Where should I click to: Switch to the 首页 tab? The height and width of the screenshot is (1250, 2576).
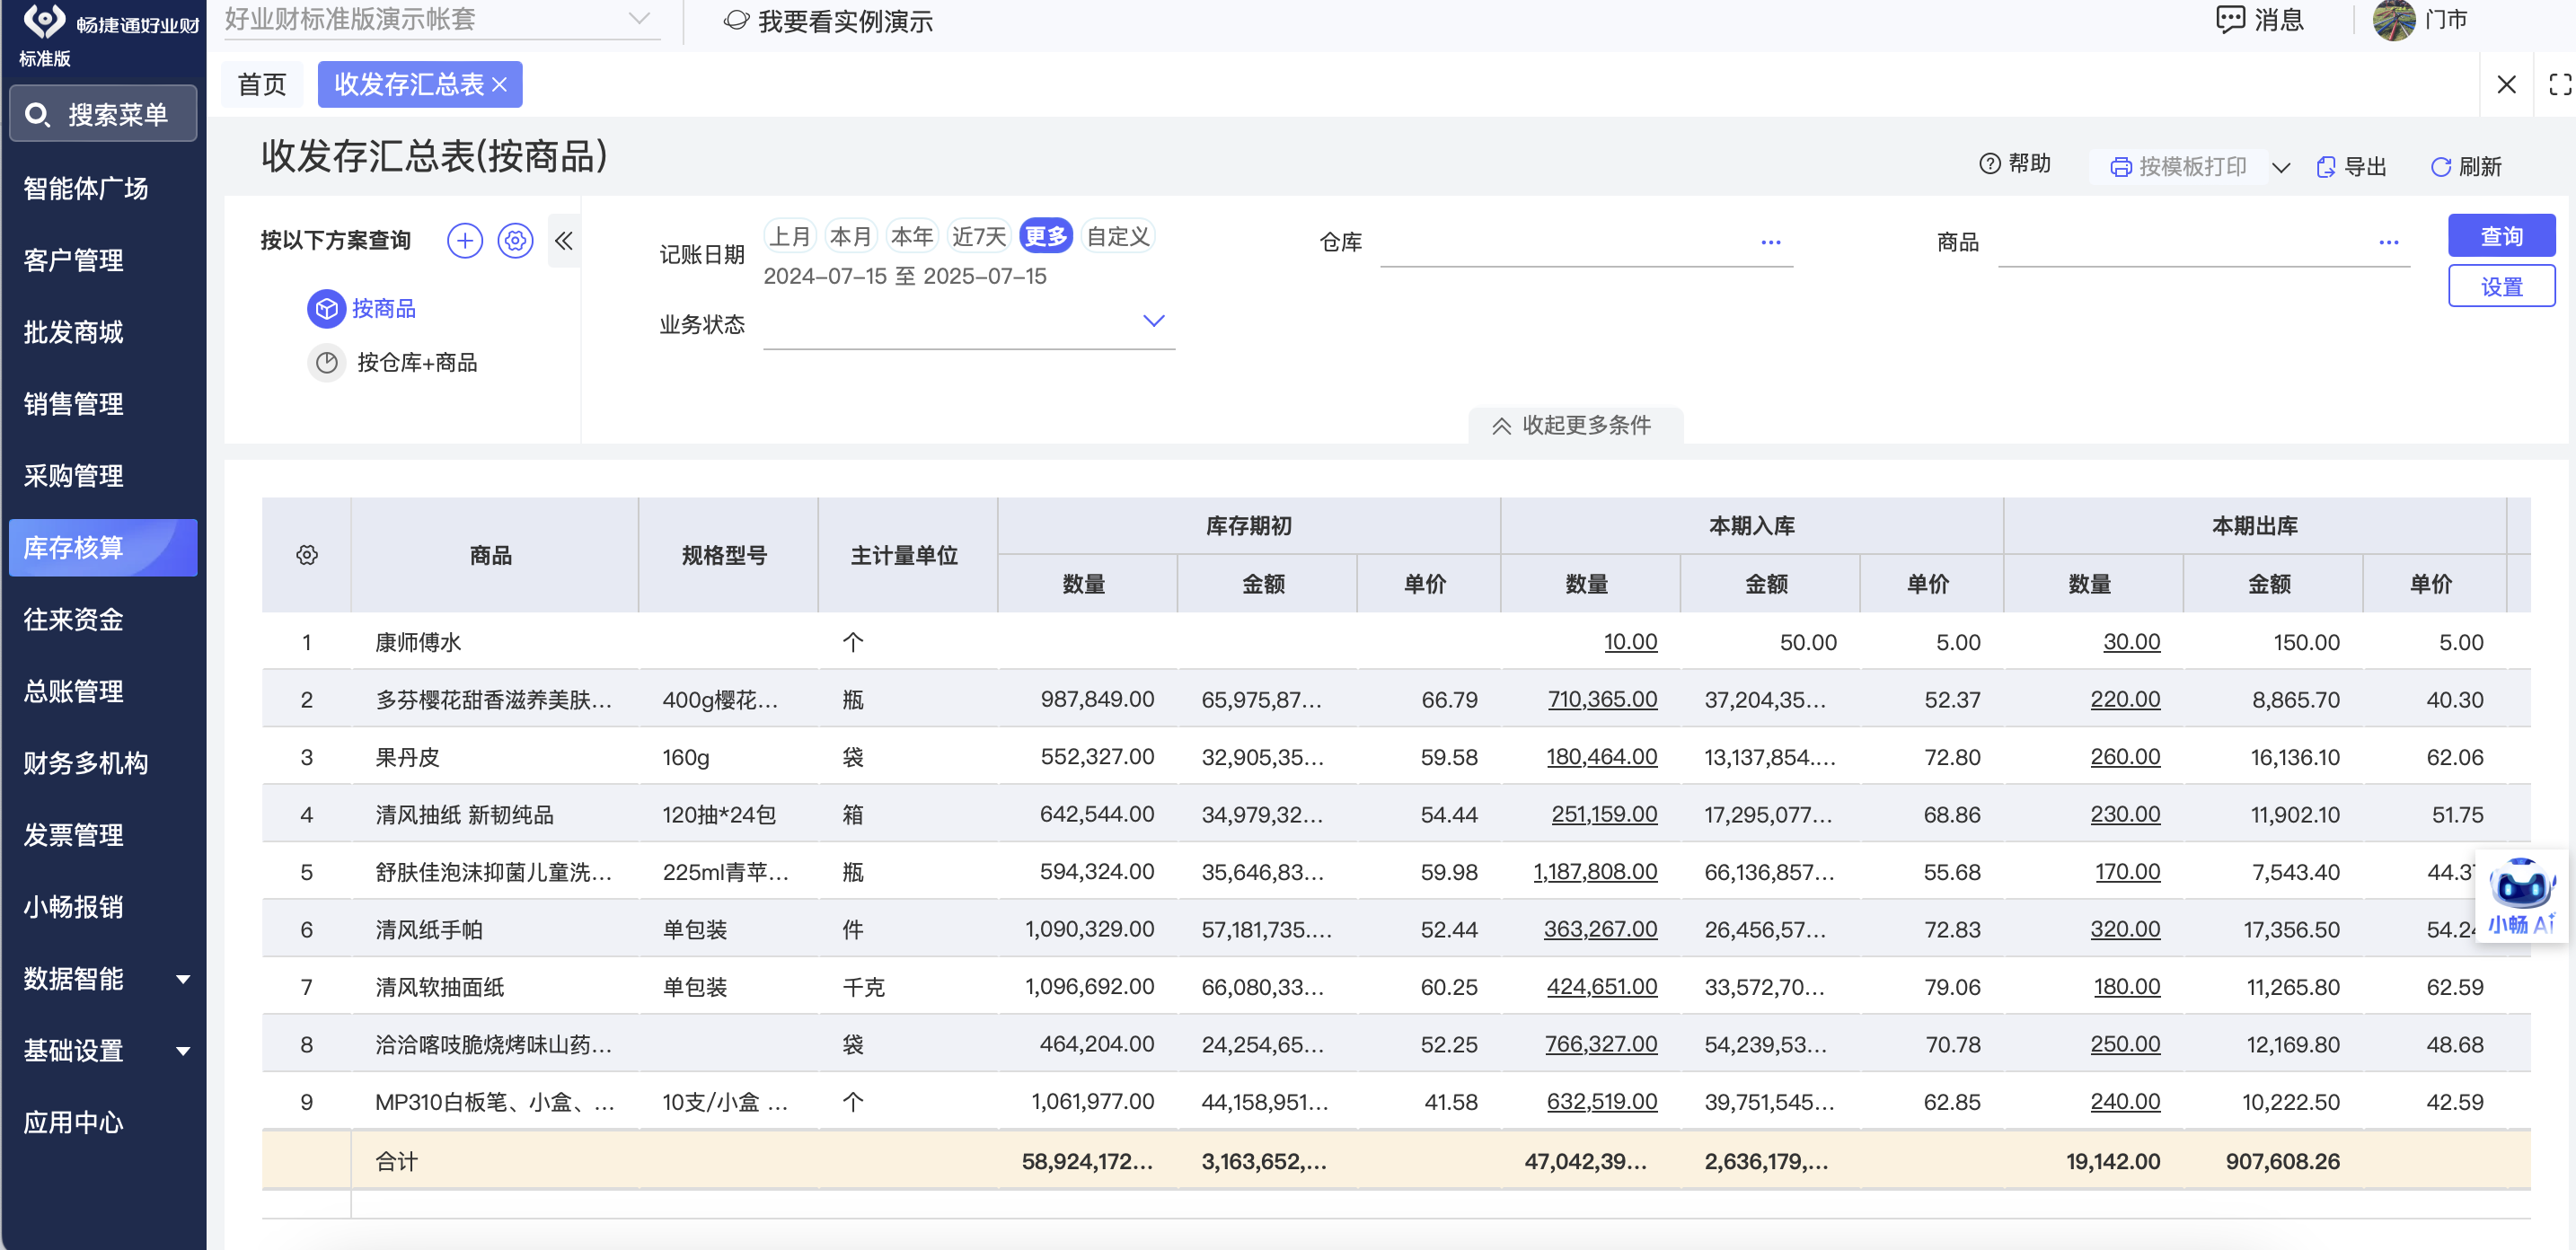click(262, 85)
